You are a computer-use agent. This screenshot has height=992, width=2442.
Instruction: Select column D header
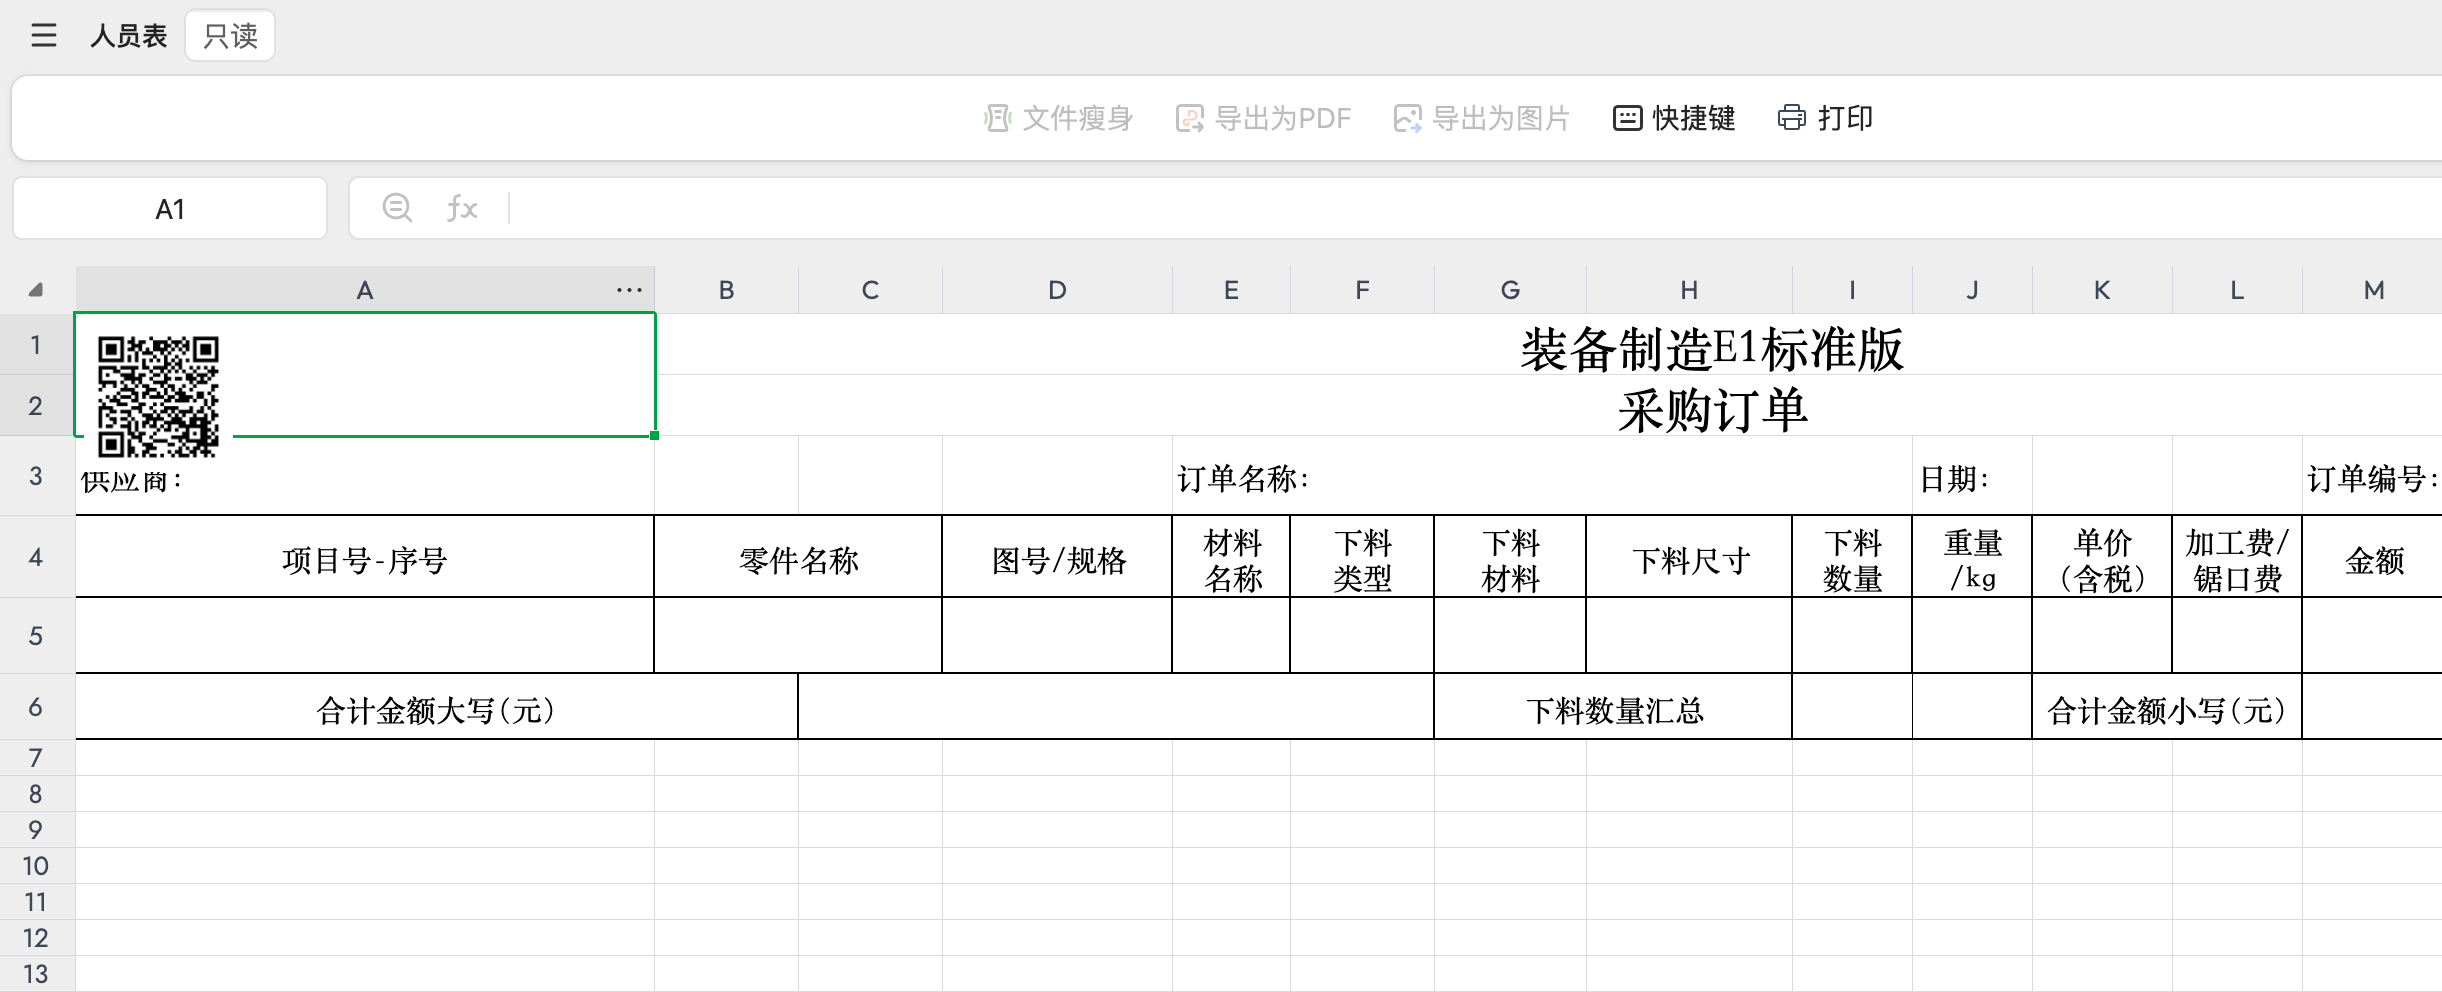coord(1057,290)
